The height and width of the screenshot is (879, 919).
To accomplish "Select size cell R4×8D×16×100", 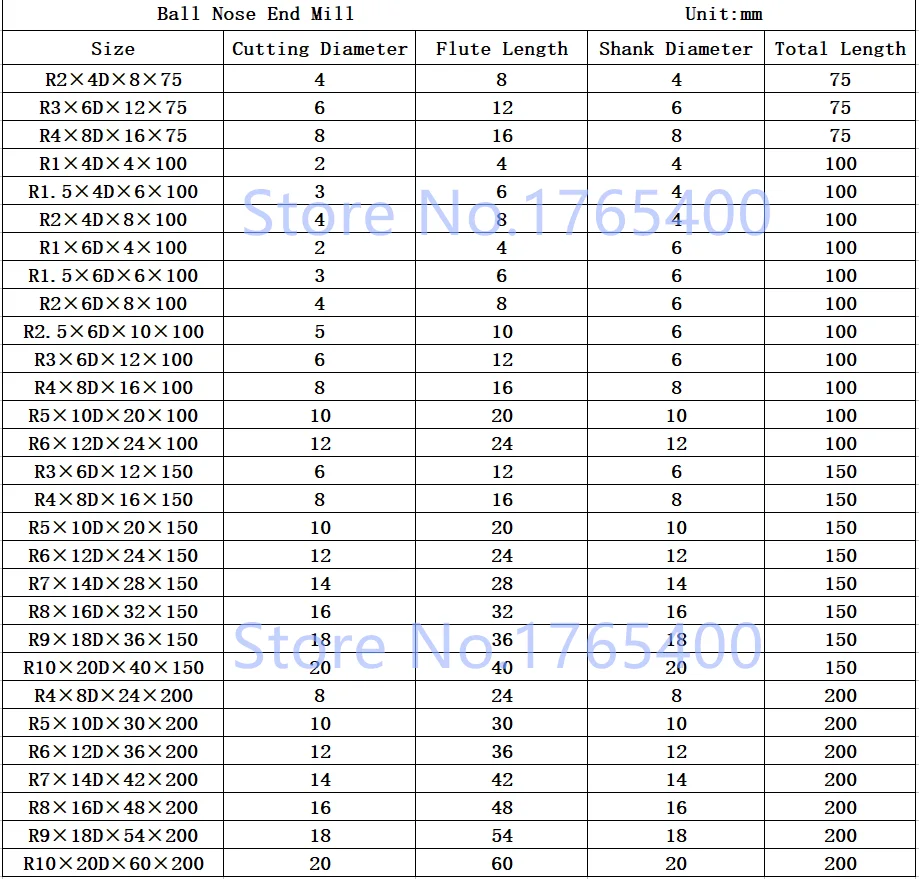I will (113, 387).
